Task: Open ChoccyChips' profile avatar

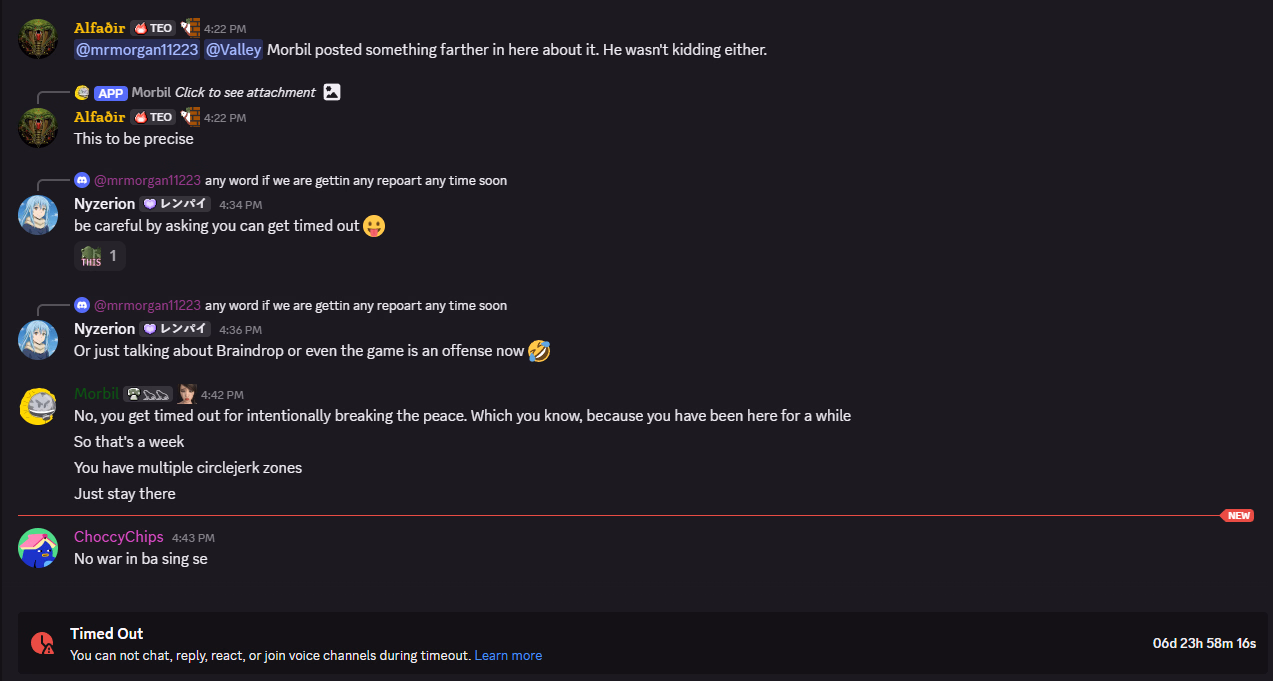Action: click(x=38, y=548)
